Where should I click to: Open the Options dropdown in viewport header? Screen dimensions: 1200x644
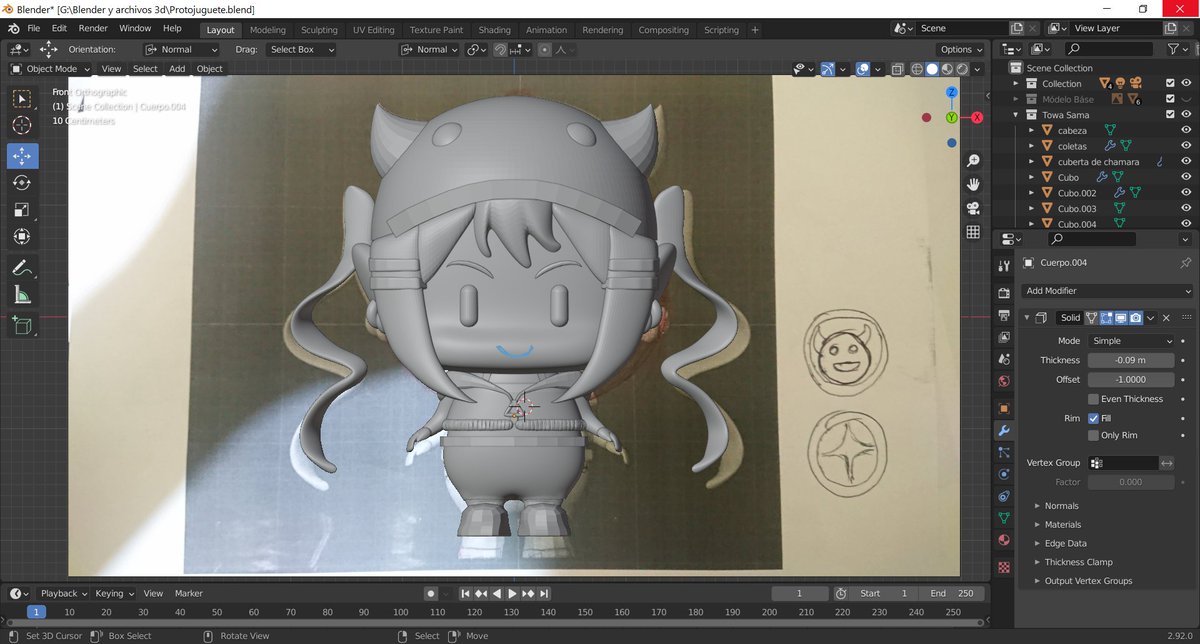tap(961, 49)
